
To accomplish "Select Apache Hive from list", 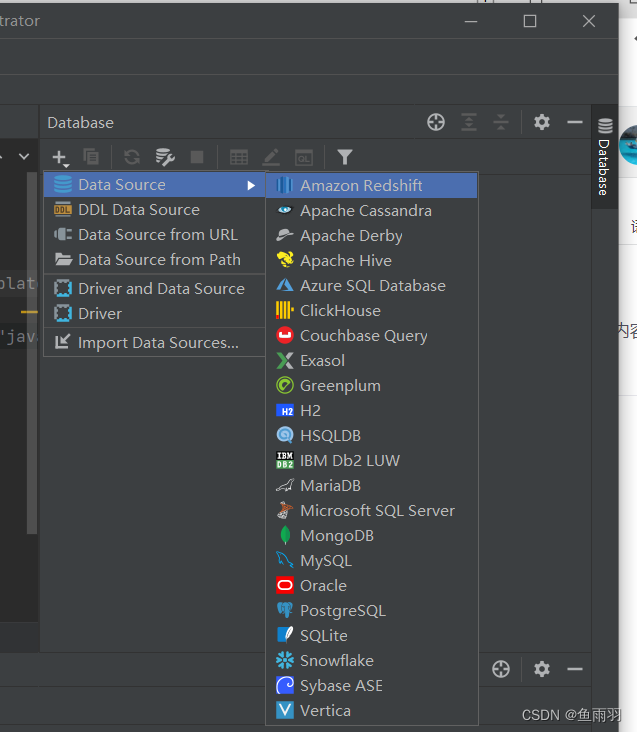I will 372,260.
